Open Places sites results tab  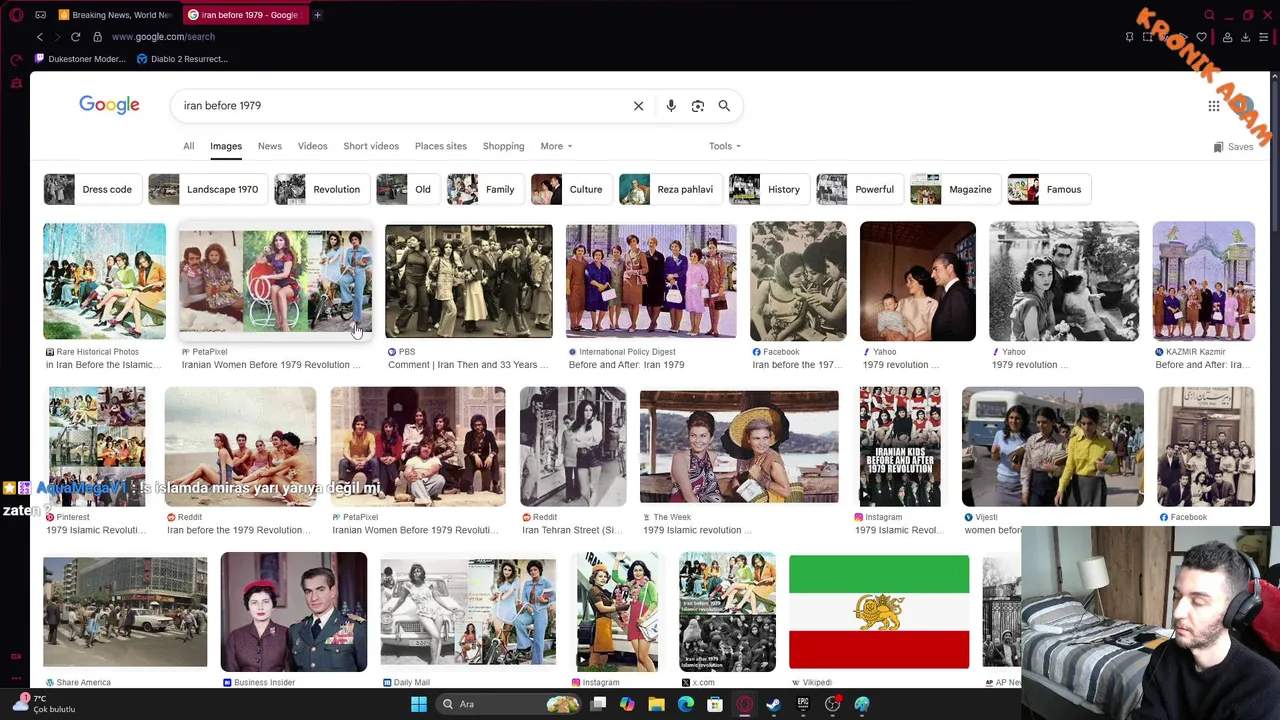(441, 146)
